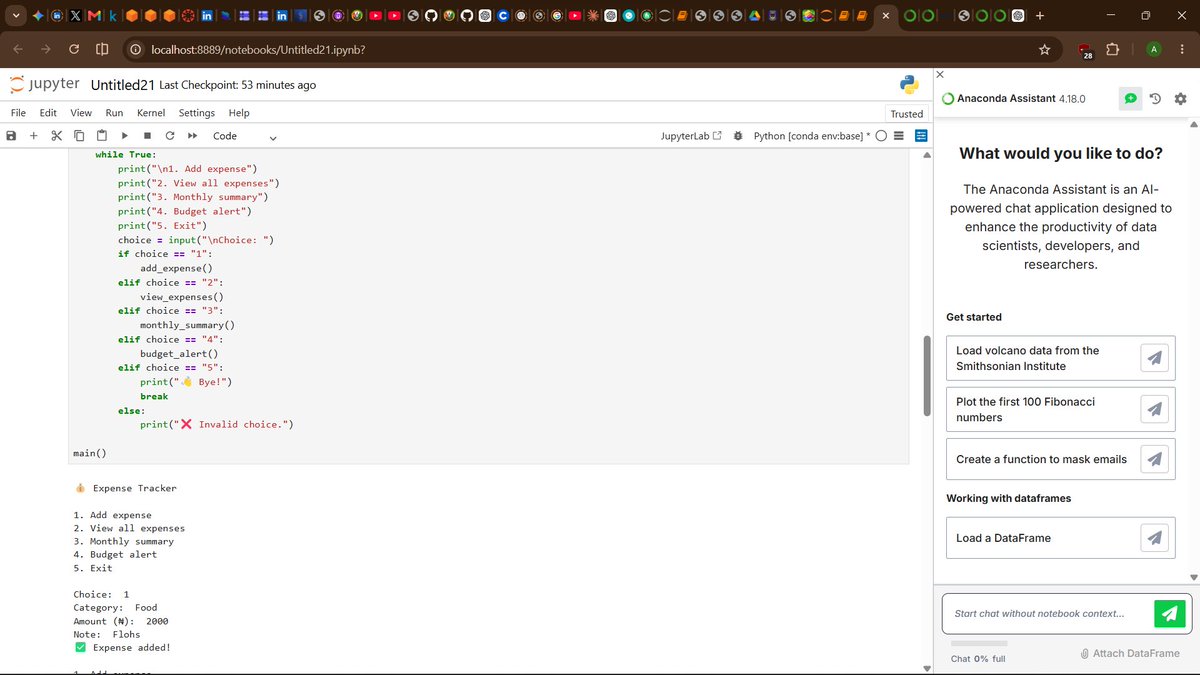Open notebook in JupyterLab link
Viewport: 1200px width, 675px height.
(691, 136)
